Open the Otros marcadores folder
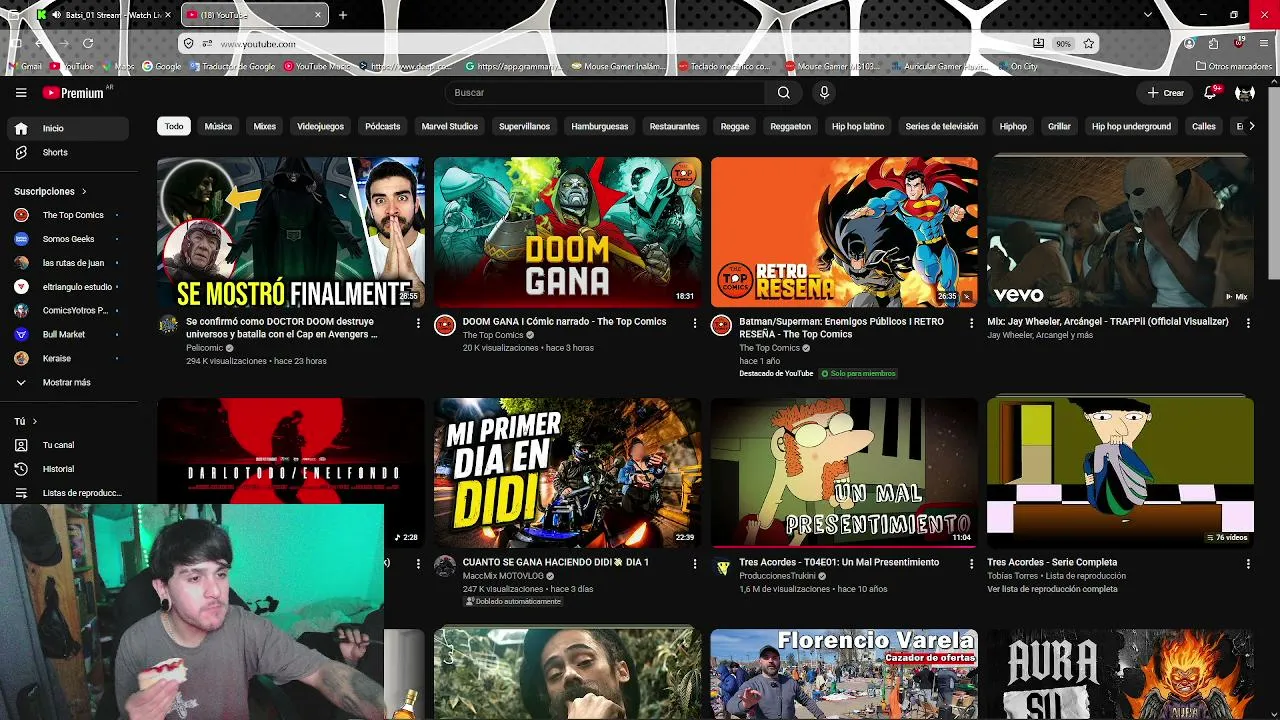Image resolution: width=1280 pixels, height=720 pixels. pyautogui.click(x=1234, y=67)
